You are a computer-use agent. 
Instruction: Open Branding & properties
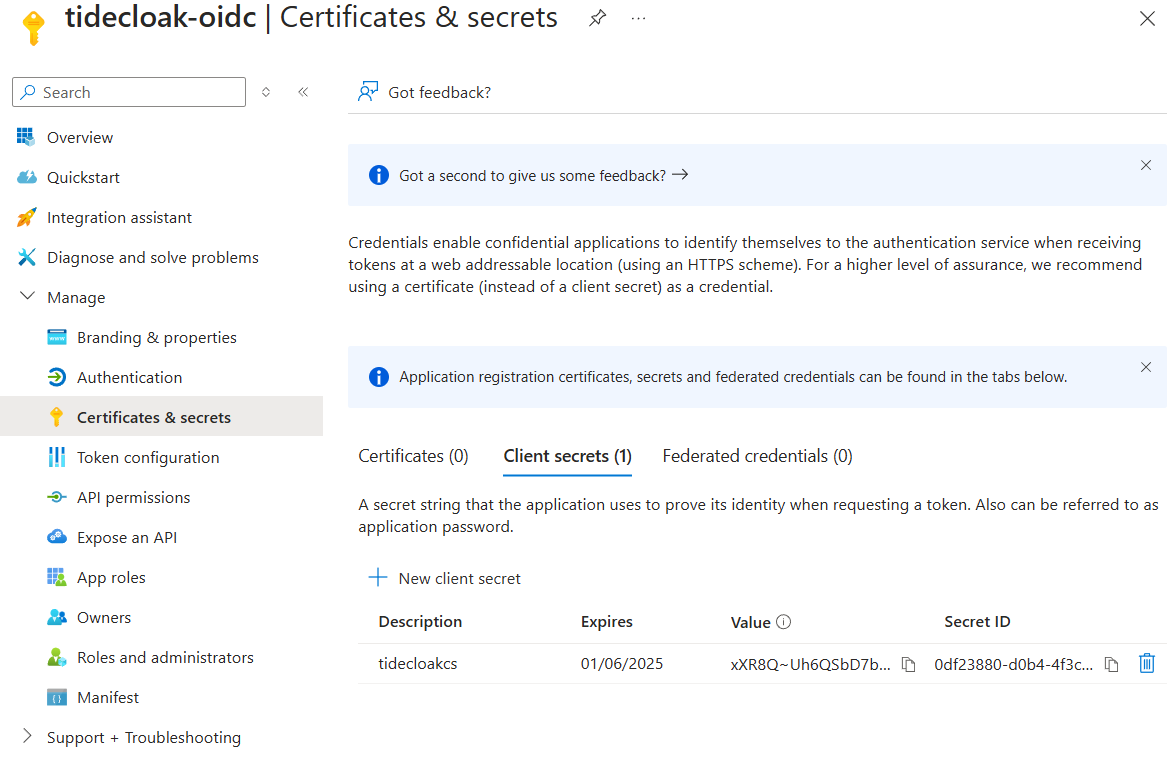point(157,338)
